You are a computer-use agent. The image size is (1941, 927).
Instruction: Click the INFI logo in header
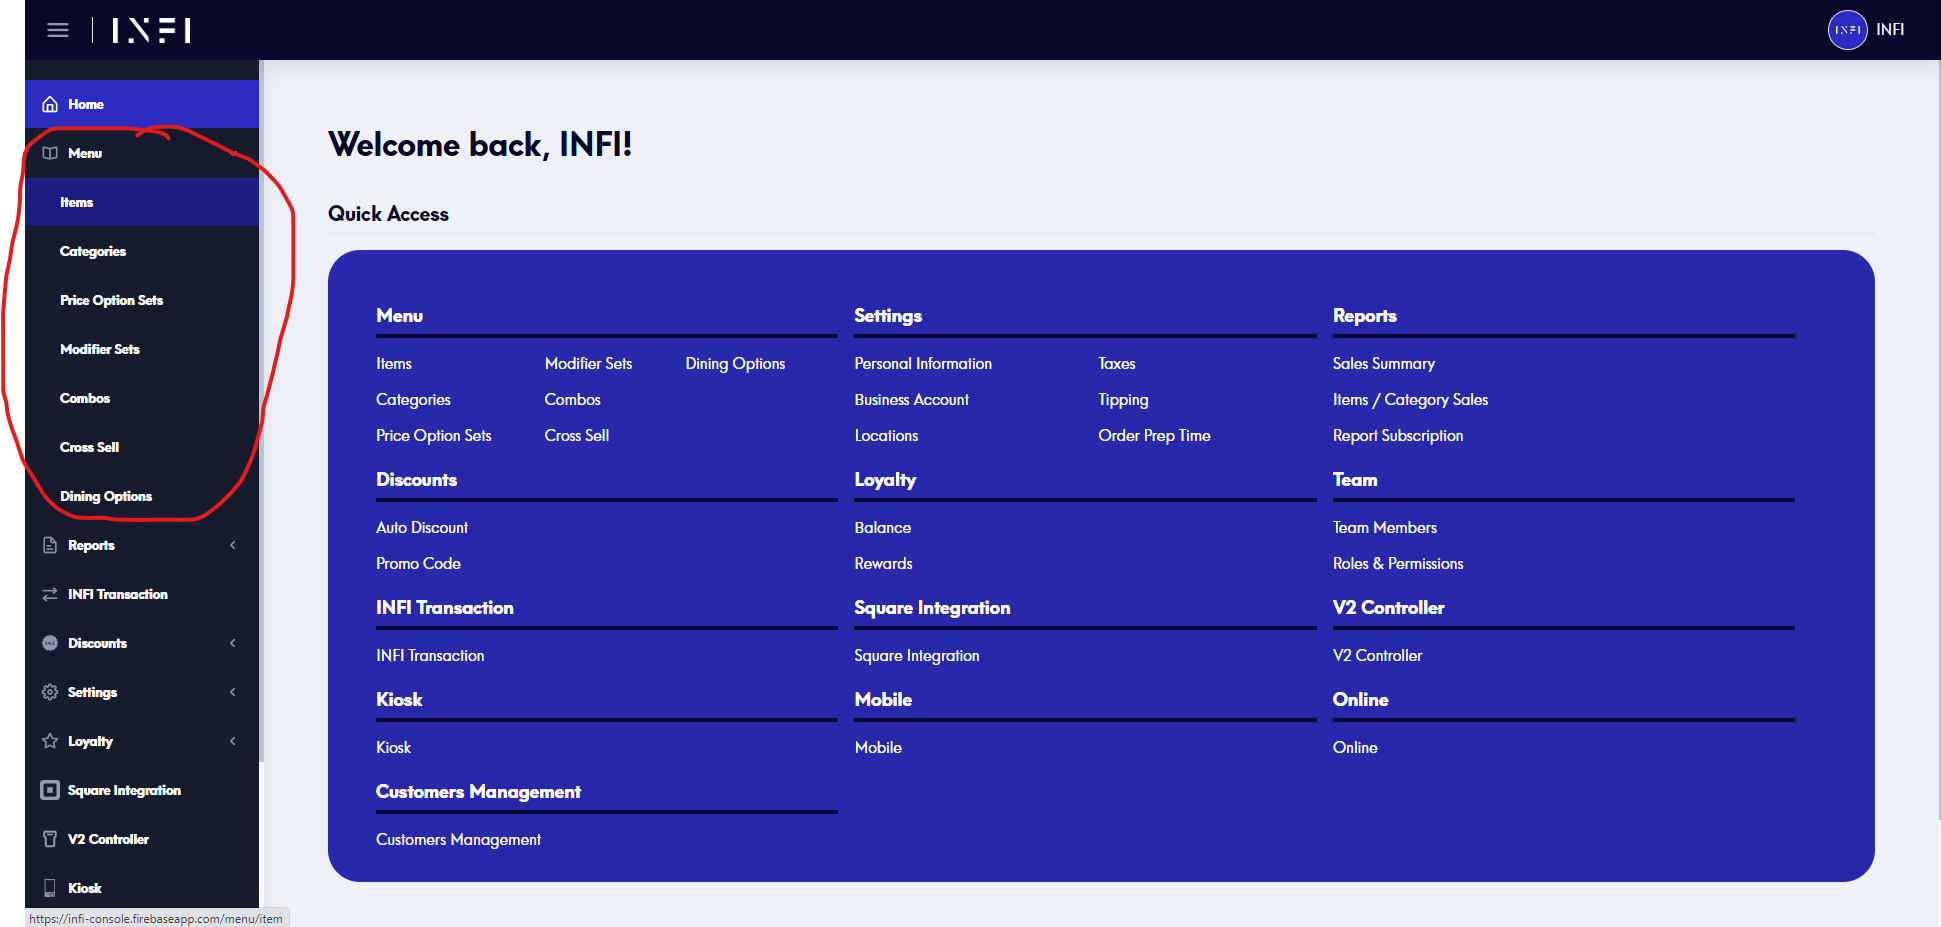point(152,30)
